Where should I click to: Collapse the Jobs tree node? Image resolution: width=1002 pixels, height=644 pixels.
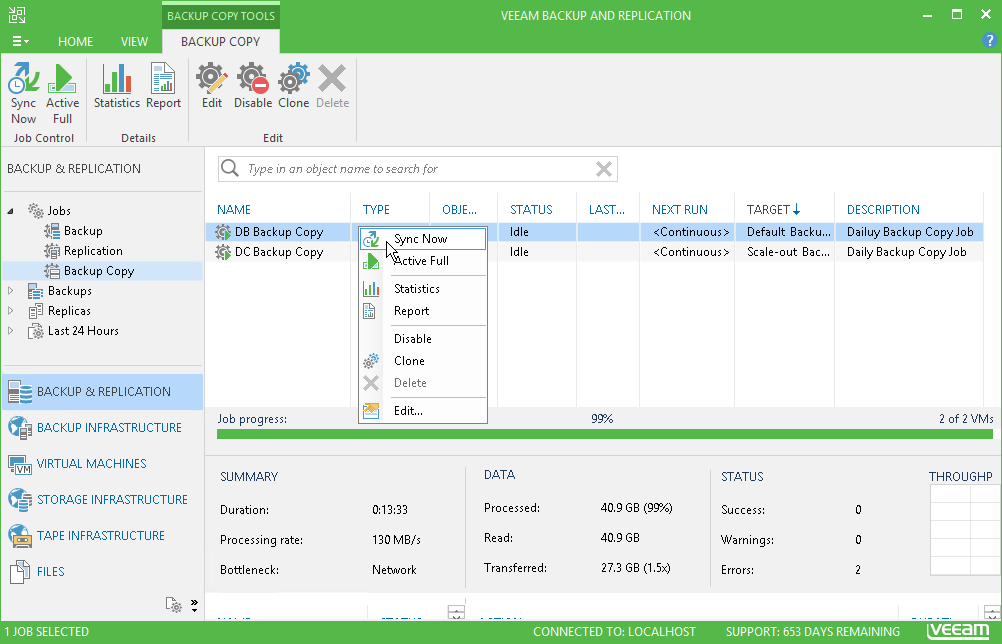pyautogui.click(x=11, y=210)
